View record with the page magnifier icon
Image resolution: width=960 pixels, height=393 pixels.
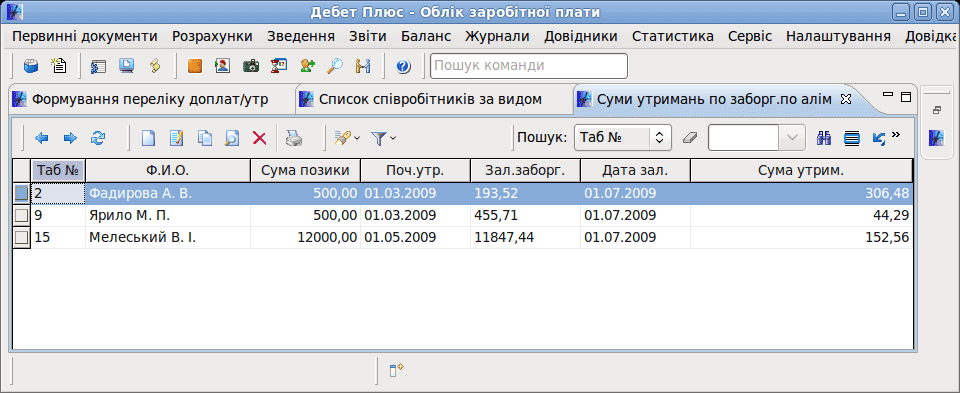coord(232,138)
